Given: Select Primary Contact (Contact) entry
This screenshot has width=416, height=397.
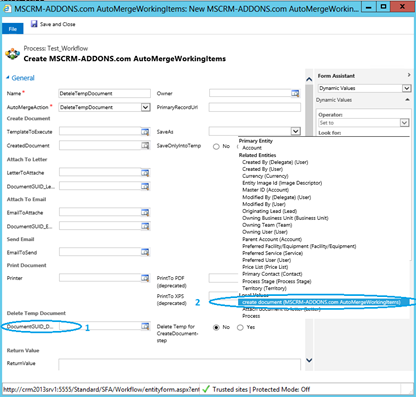Looking at the screenshot, I should pos(272,274).
